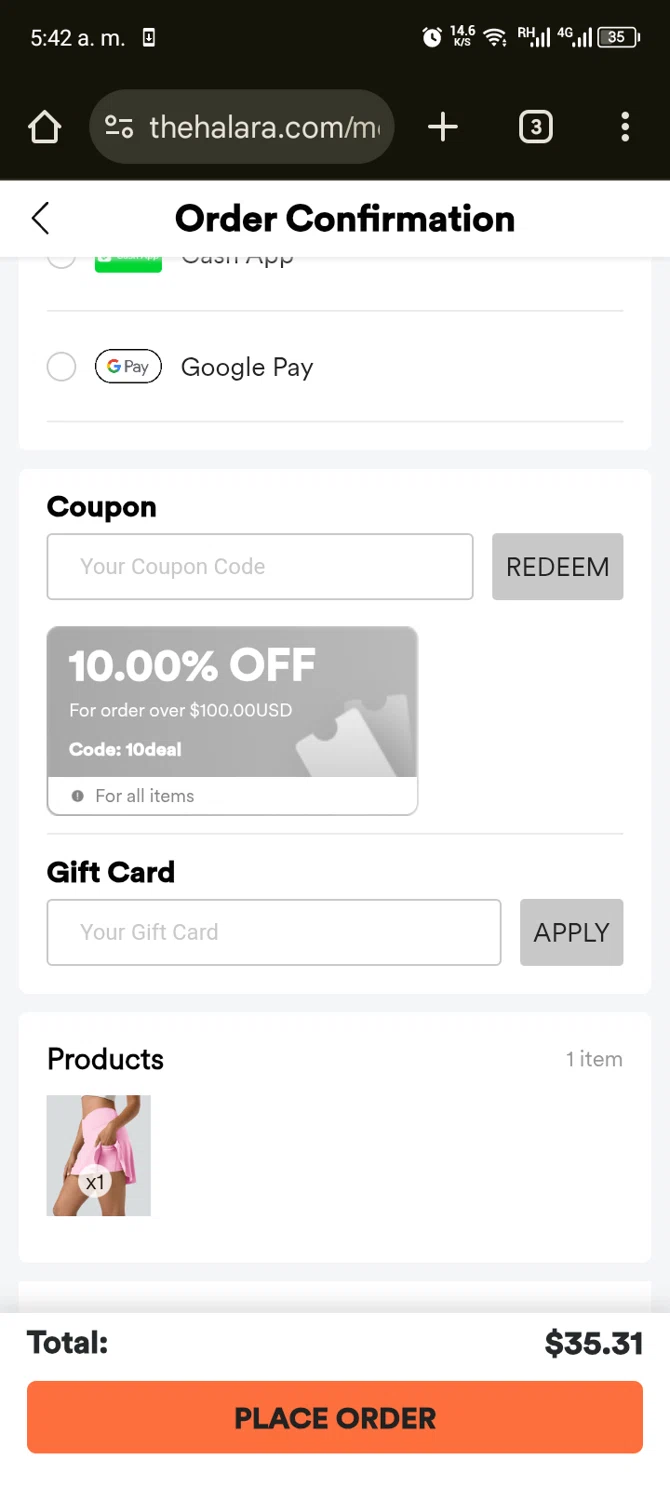
Task: Select the Cash App radio button
Action: (x=62, y=261)
